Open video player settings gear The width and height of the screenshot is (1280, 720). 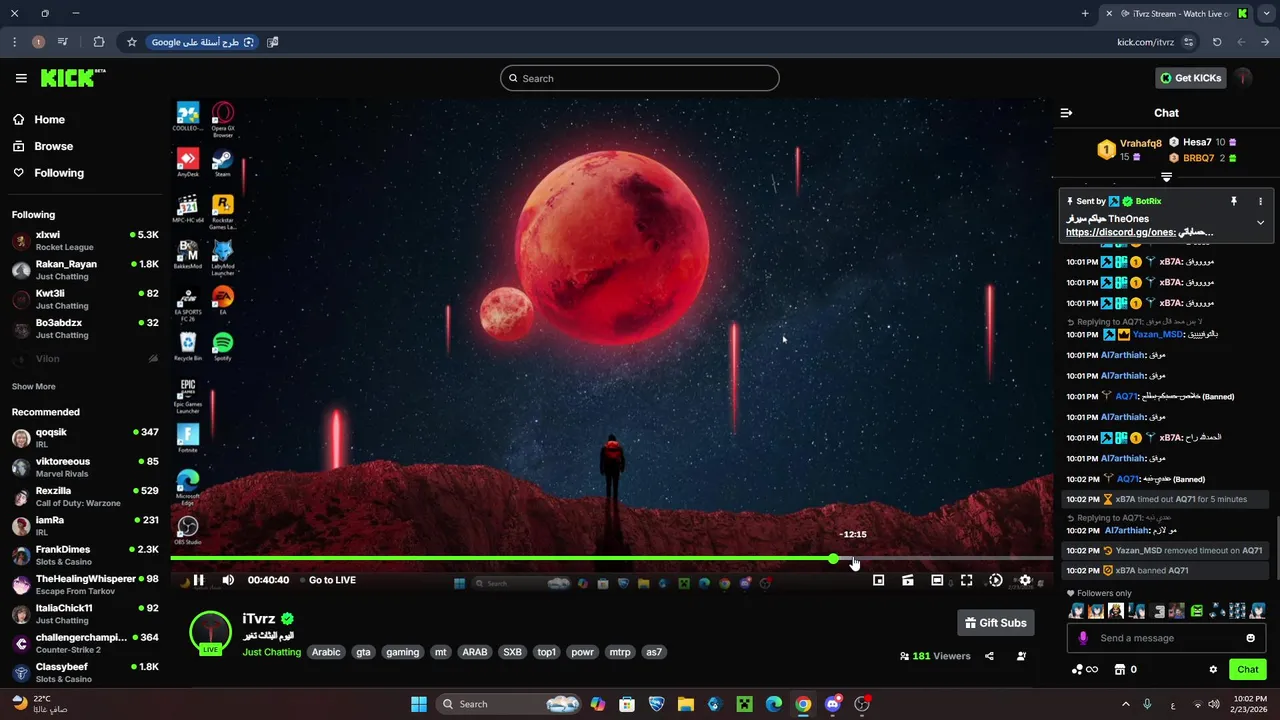click(x=1025, y=580)
